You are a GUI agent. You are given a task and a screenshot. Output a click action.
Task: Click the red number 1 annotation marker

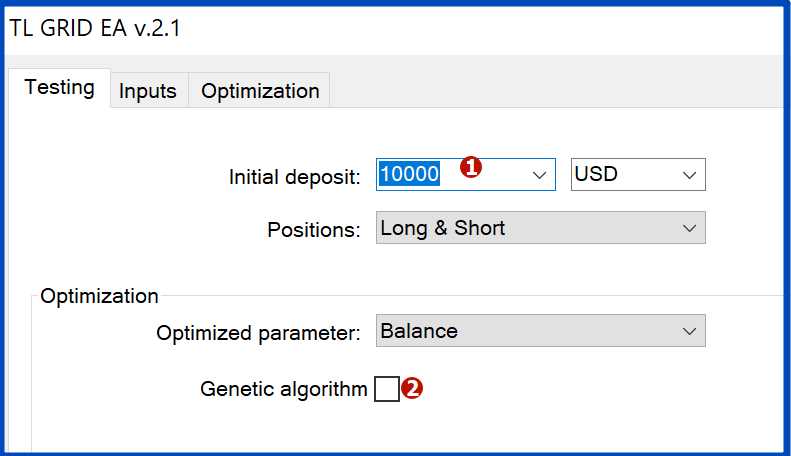[x=471, y=168]
